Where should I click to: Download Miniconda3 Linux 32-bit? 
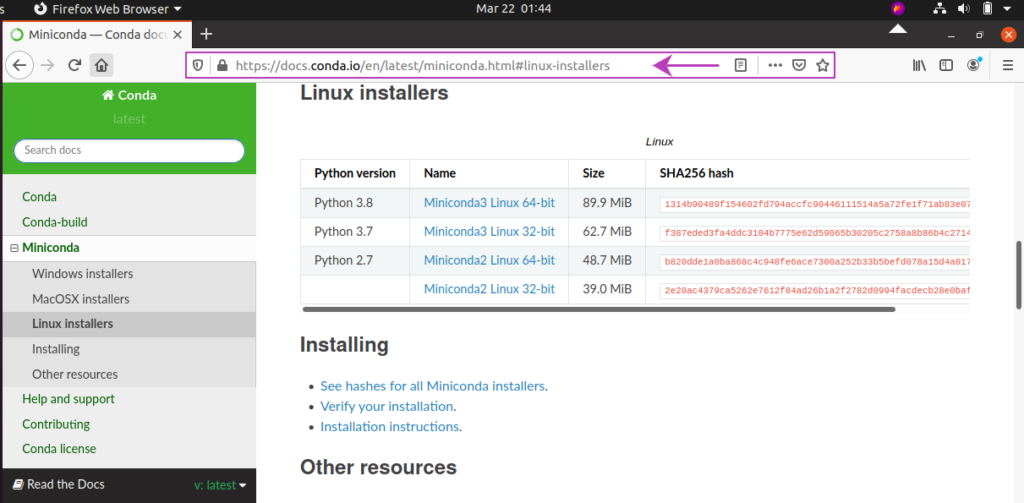pyautogui.click(x=489, y=231)
